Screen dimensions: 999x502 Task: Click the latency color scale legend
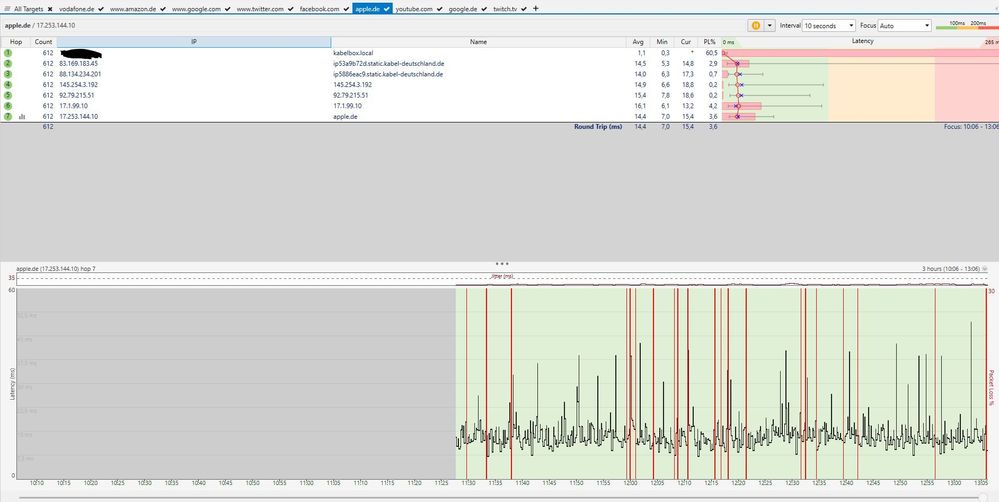click(x=964, y=25)
